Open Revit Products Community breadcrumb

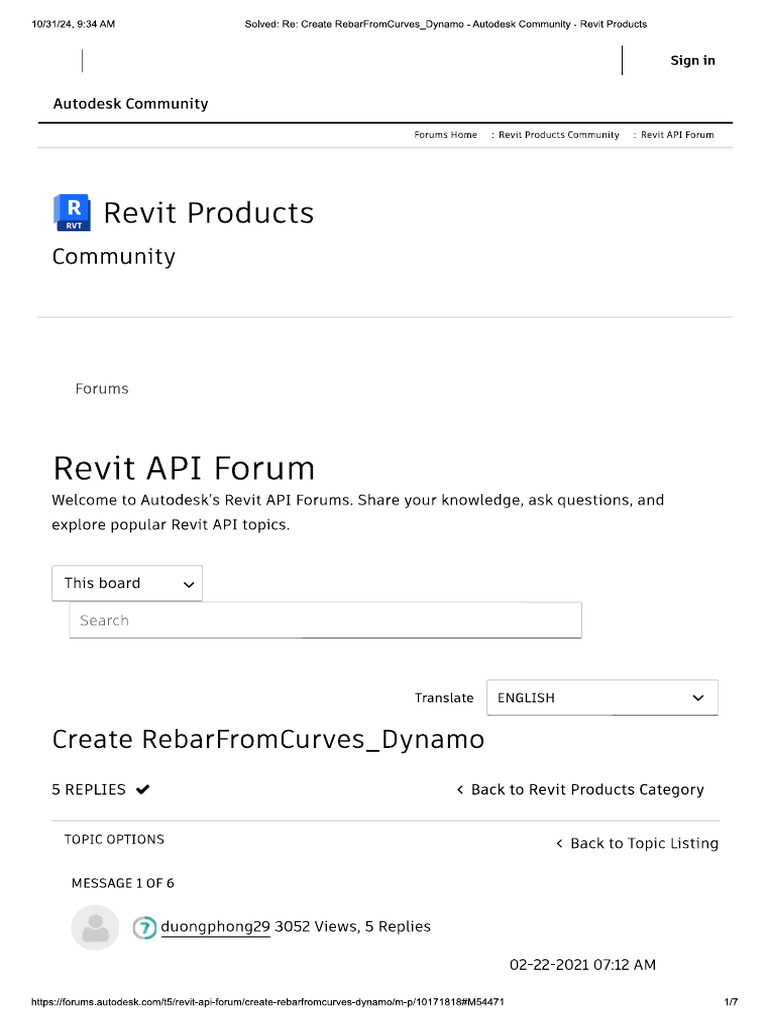point(558,135)
